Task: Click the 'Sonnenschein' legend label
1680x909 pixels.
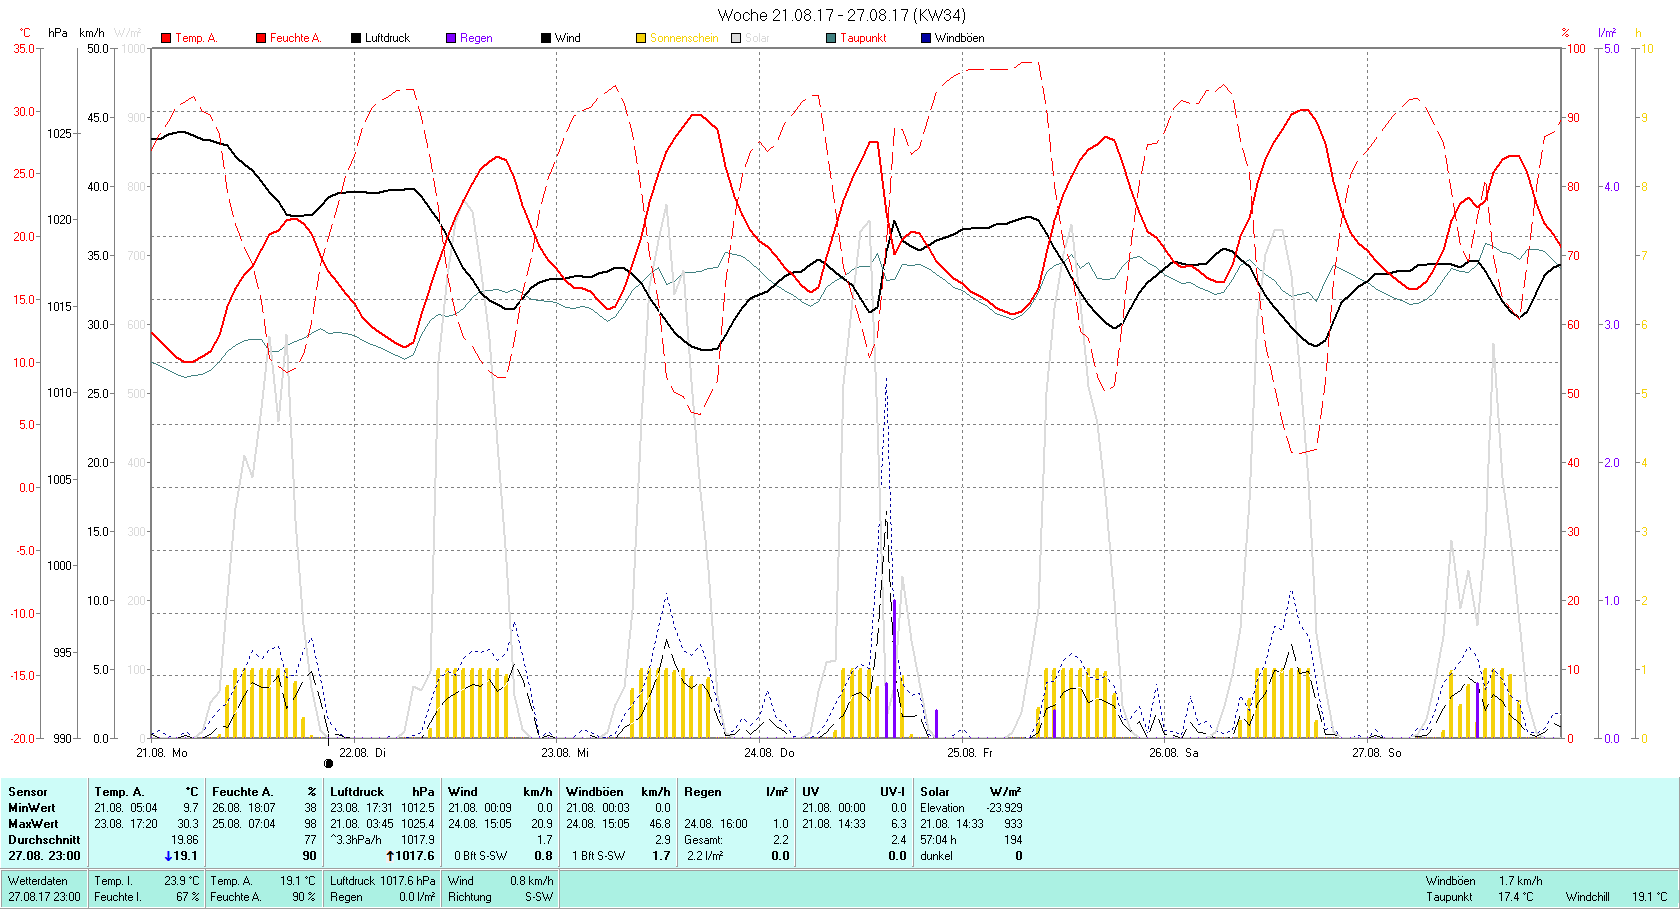Action: point(684,38)
